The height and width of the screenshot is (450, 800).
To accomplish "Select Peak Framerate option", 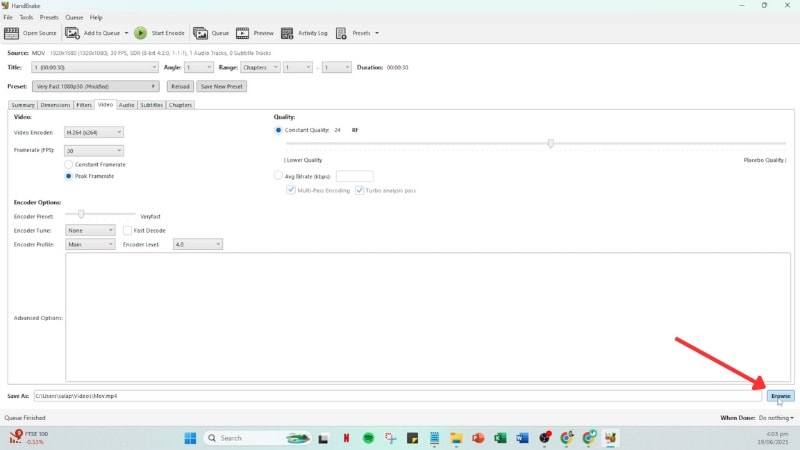I will 68,176.
